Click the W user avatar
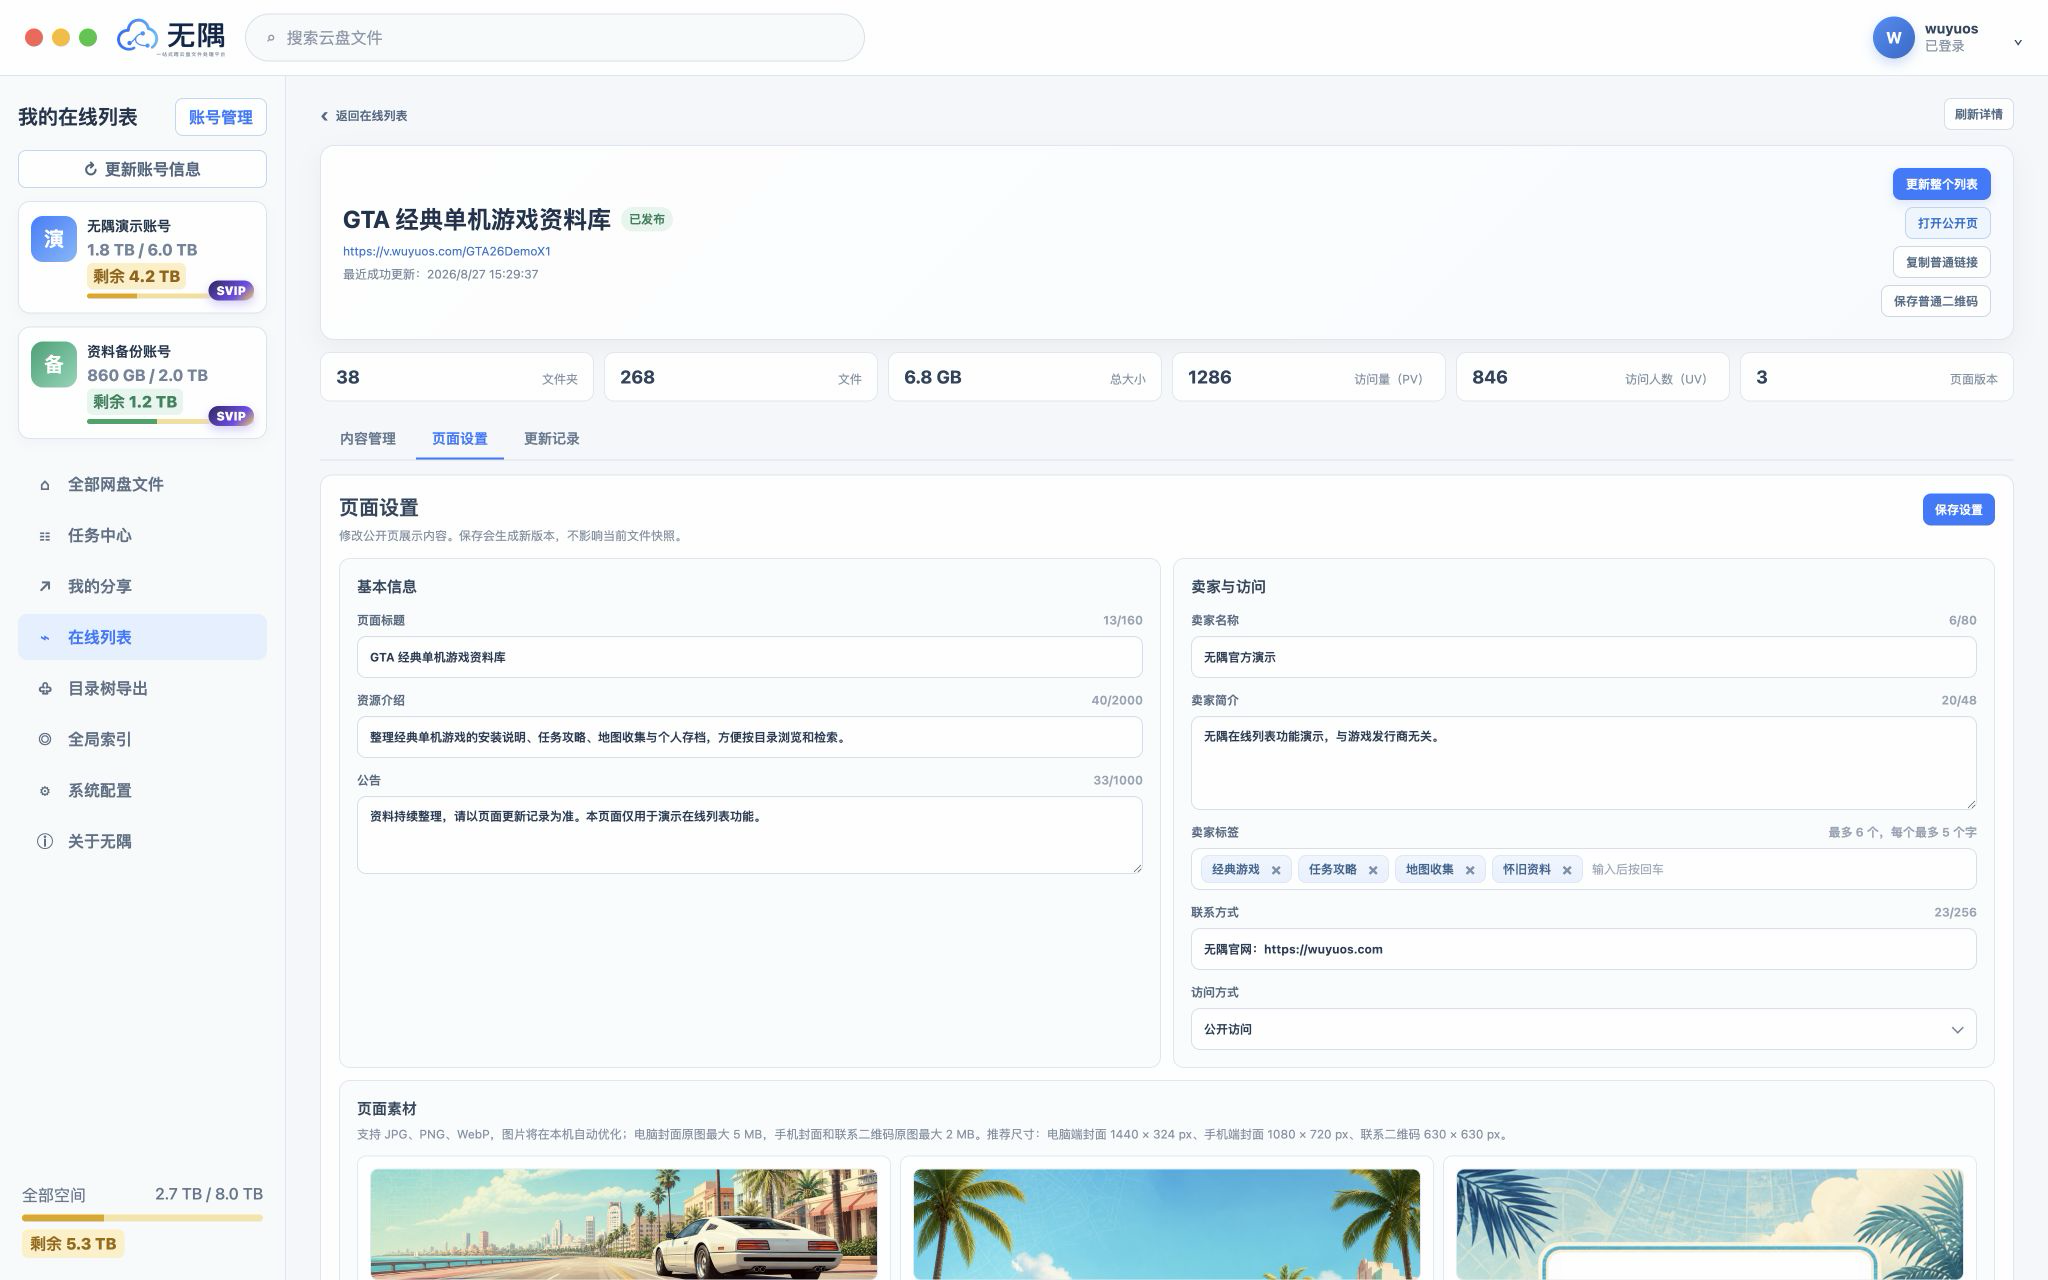 pos(1893,38)
